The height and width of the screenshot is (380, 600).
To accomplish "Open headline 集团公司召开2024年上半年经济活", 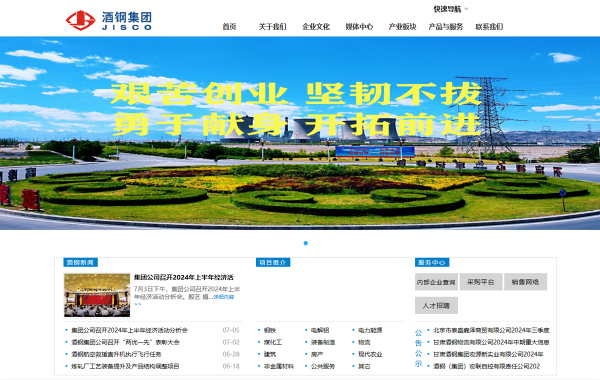I will [x=184, y=277].
